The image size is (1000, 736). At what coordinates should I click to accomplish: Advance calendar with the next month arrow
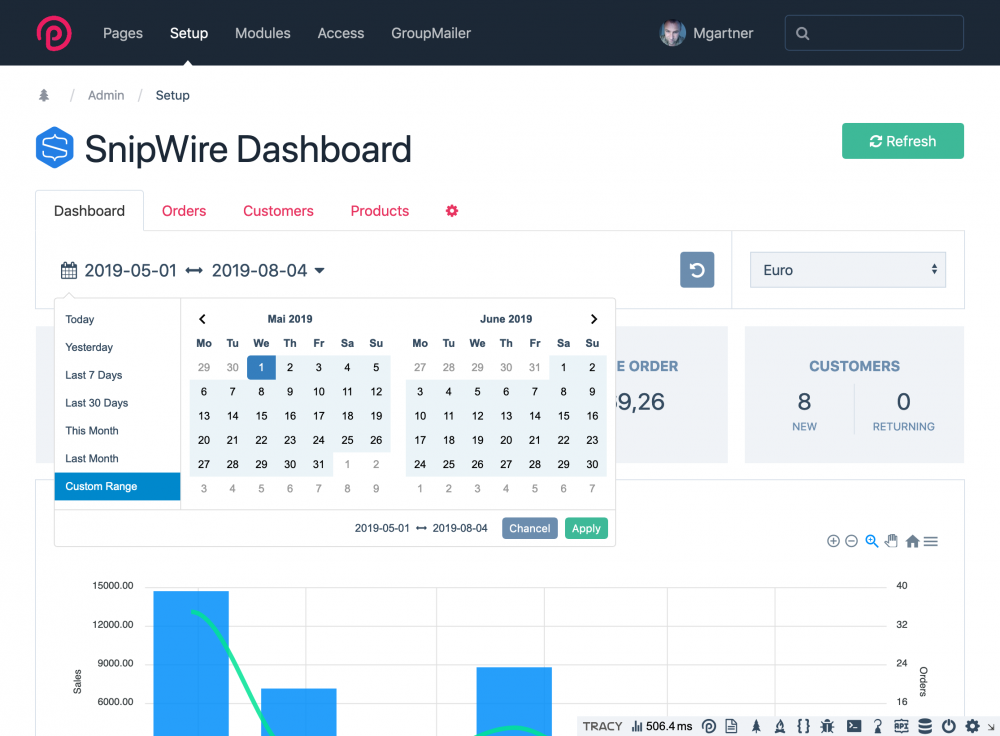(594, 318)
